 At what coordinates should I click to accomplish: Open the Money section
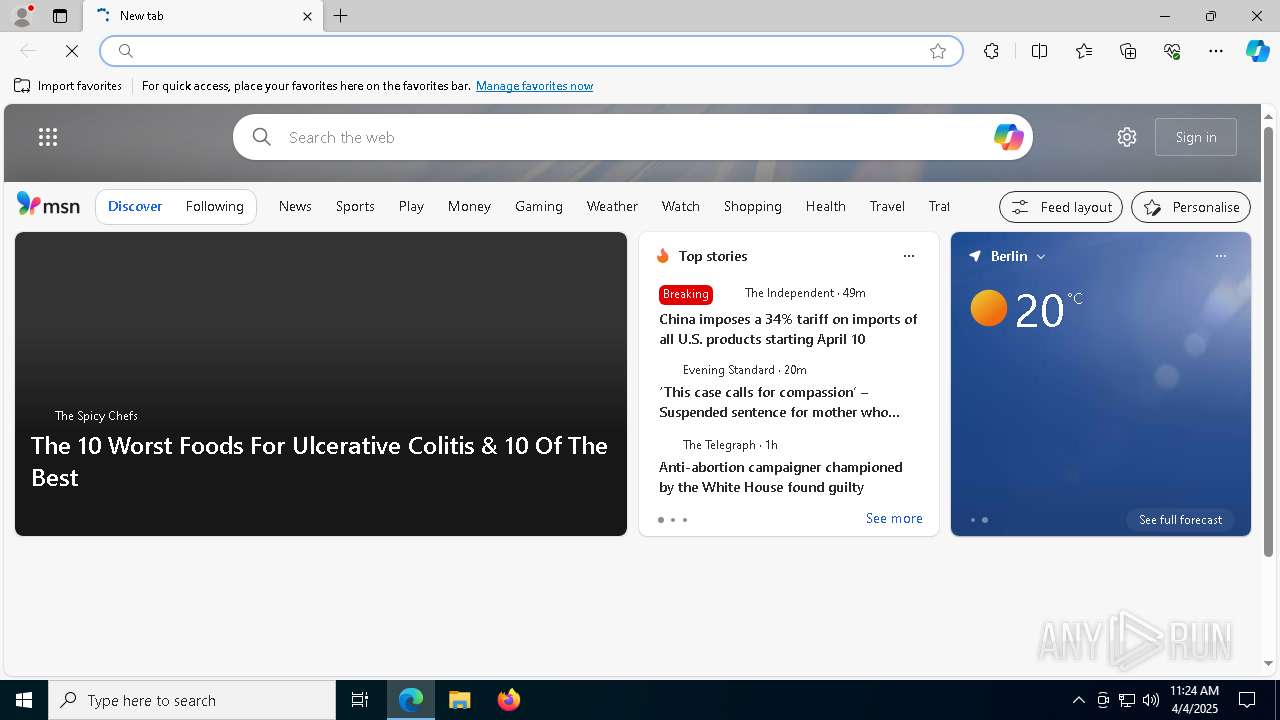coord(469,206)
